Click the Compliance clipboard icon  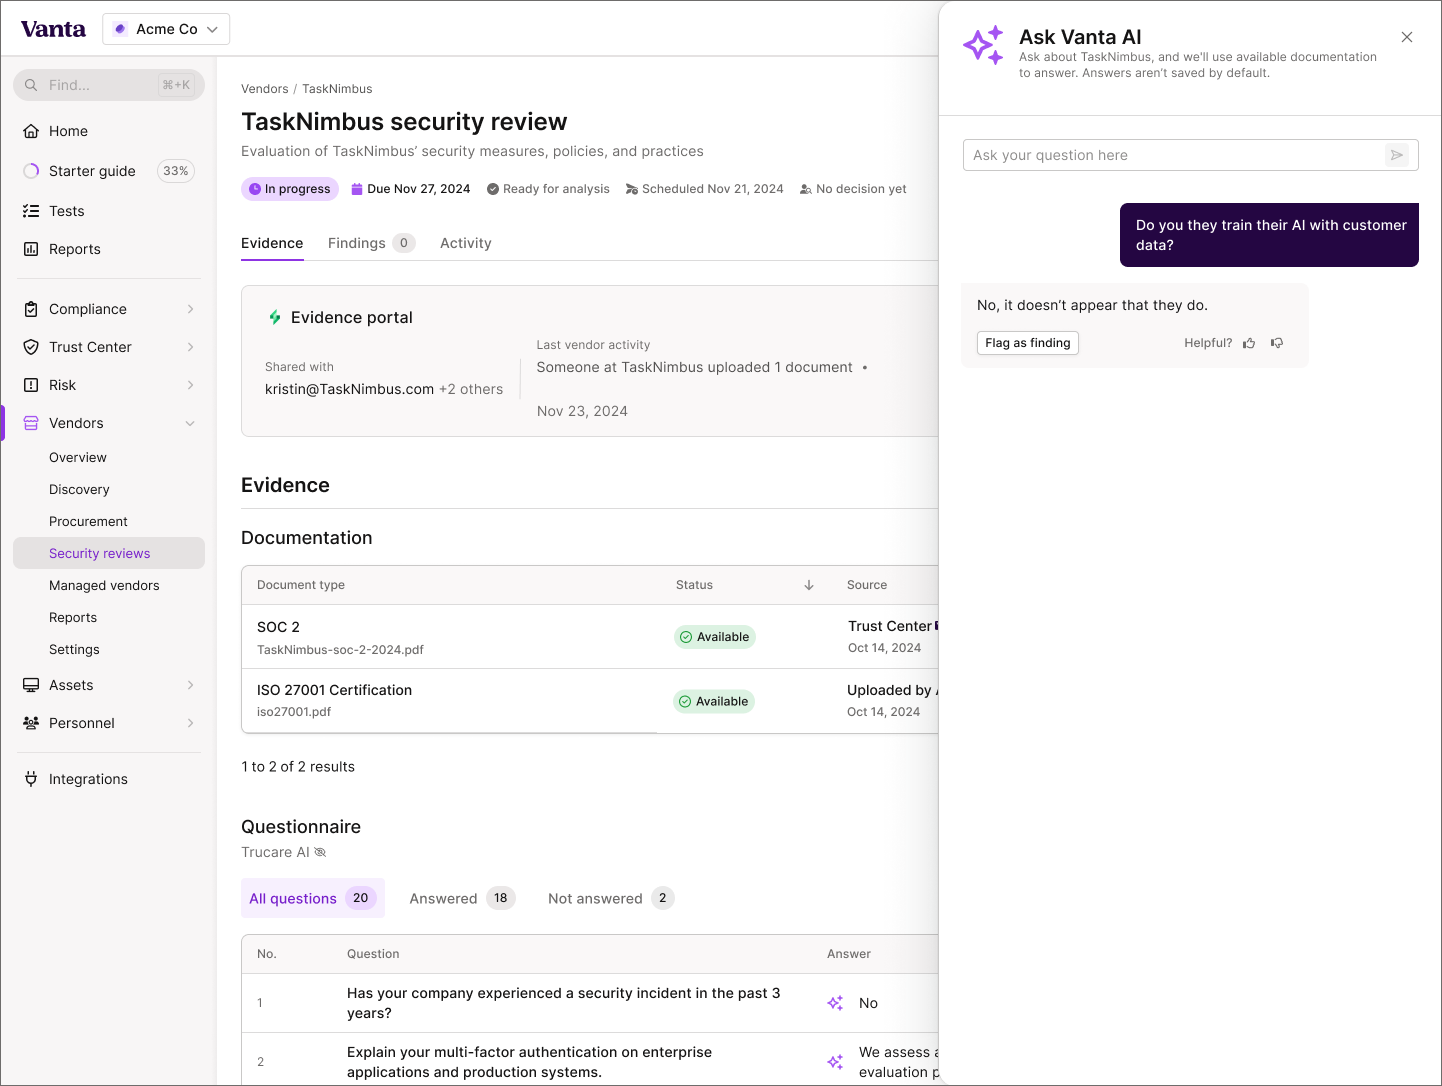(31, 309)
